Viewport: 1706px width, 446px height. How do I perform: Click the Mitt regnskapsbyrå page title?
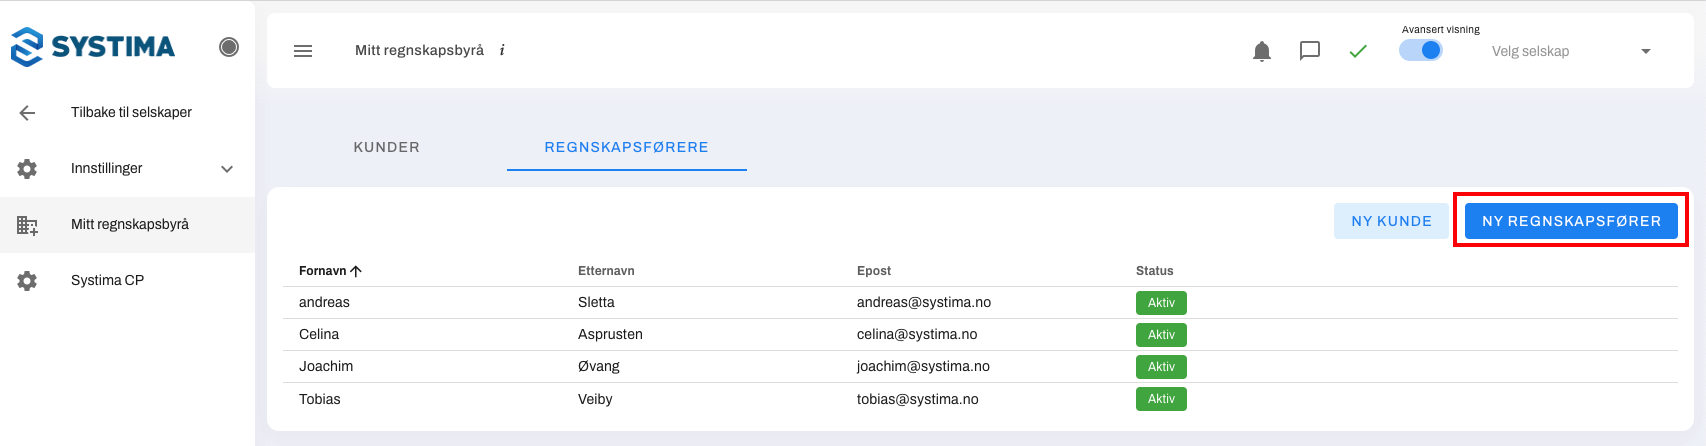pyautogui.click(x=419, y=50)
